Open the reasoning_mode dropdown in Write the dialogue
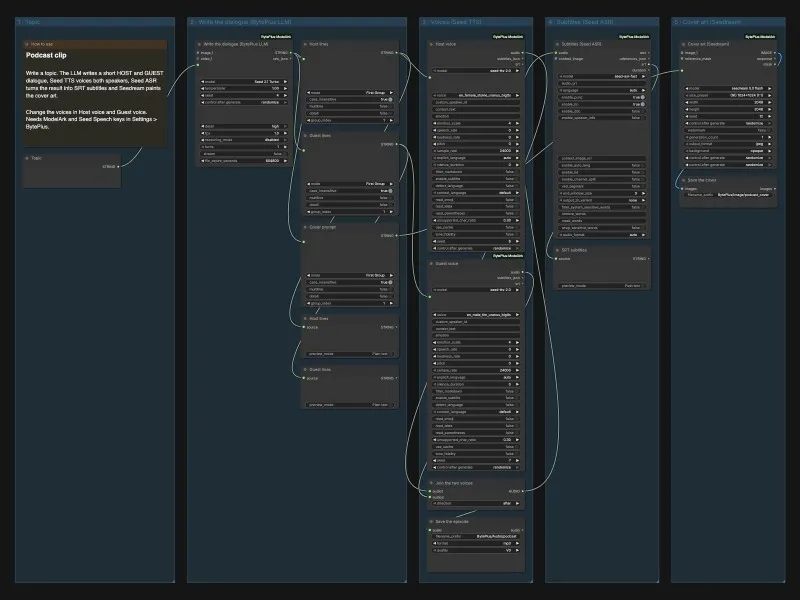Viewport: 800px width, 600px height. click(x=244, y=140)
